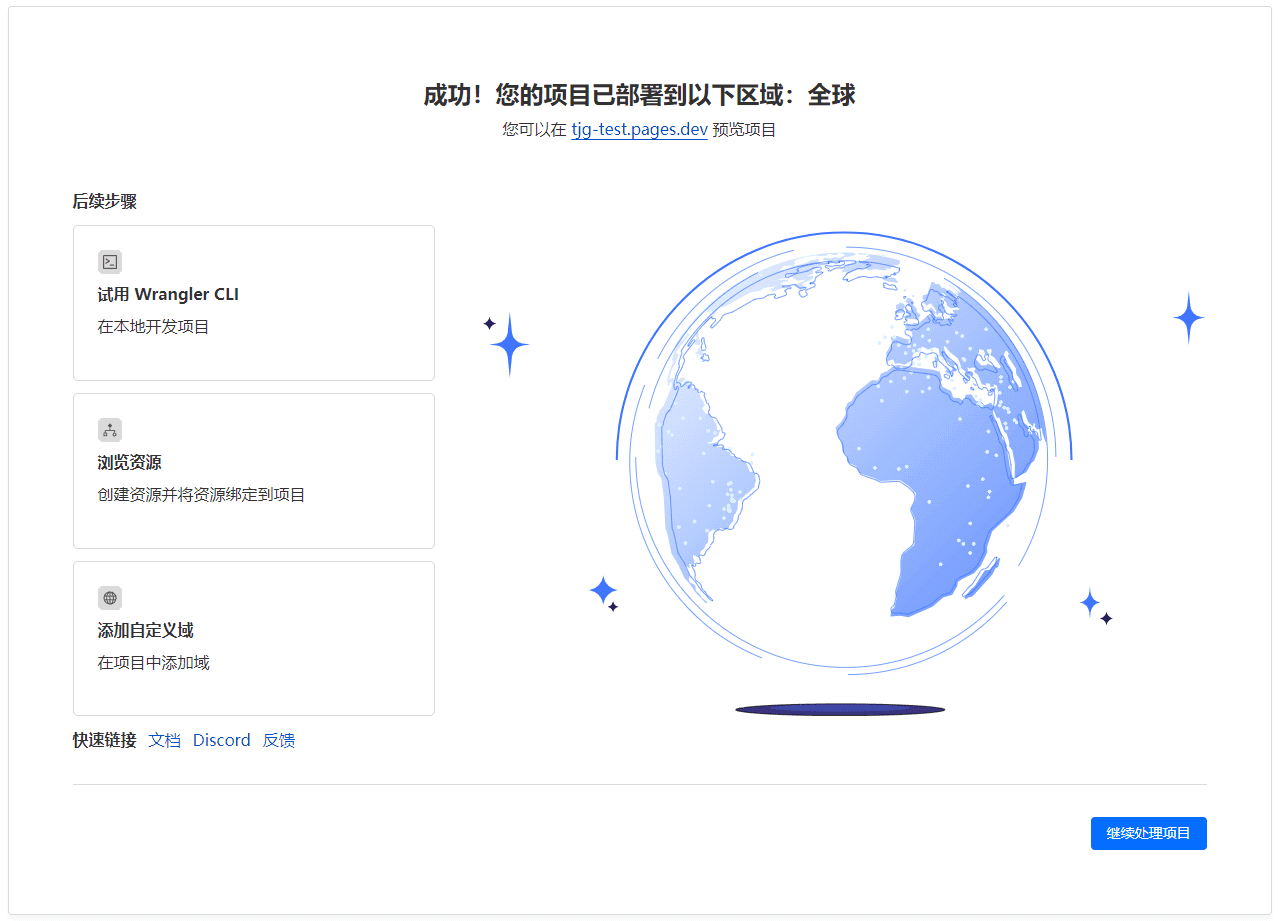Open the 反馈 feedback link

[x=278, y=740]
